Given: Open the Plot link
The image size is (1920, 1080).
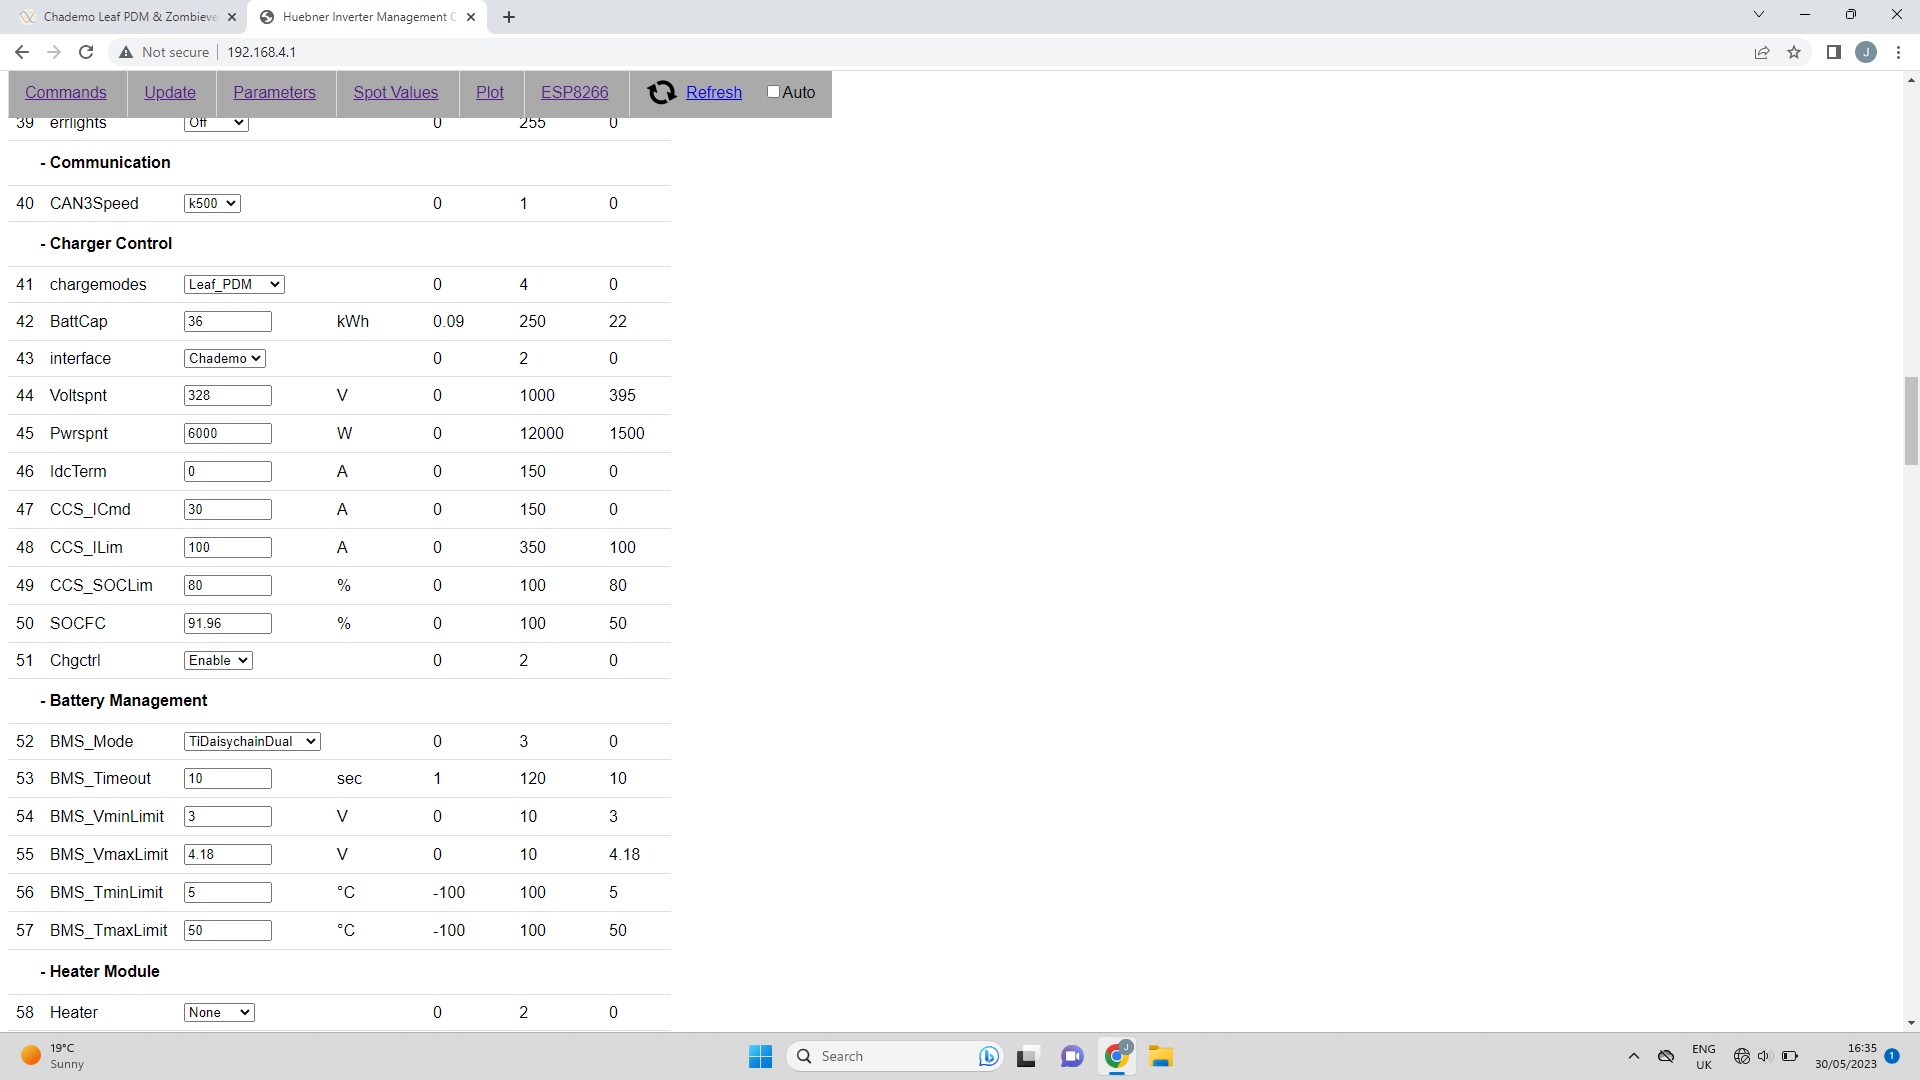Looking at the screenshot, I should click(x=489, y=93).
